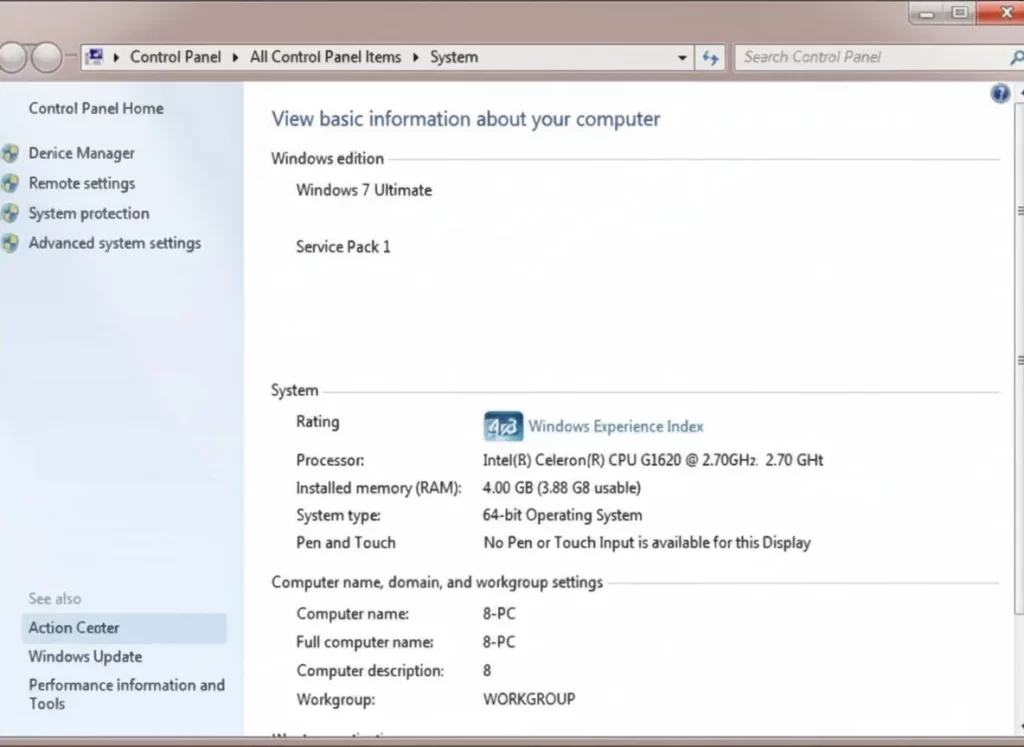1024x747 pixels.
Task: Click the Device Manager shield icon
Action: click(10, 154)
